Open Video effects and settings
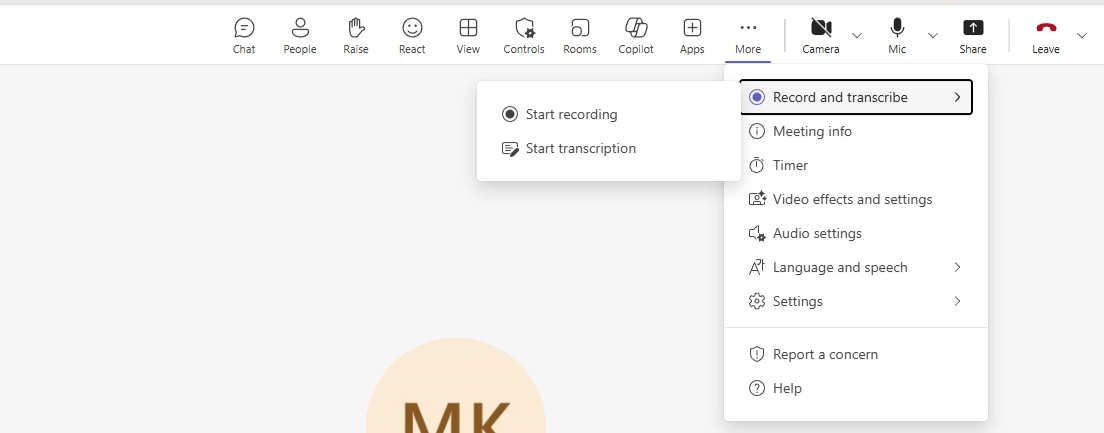 pyautogui.click(x=856, y=199)
